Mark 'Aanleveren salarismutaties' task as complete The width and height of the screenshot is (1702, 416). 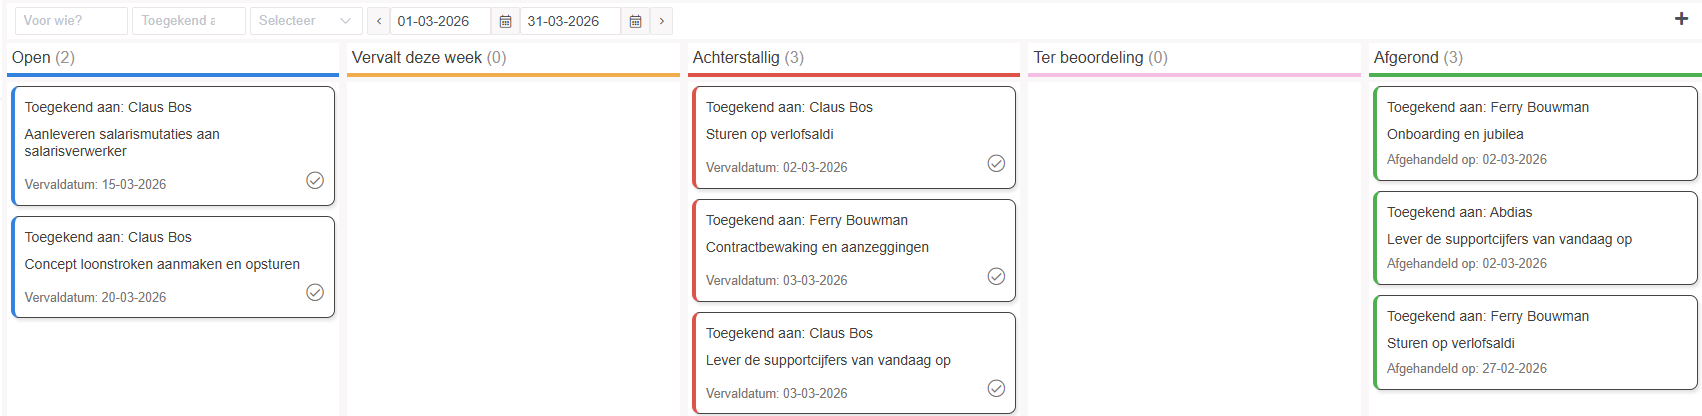[315, 180]
